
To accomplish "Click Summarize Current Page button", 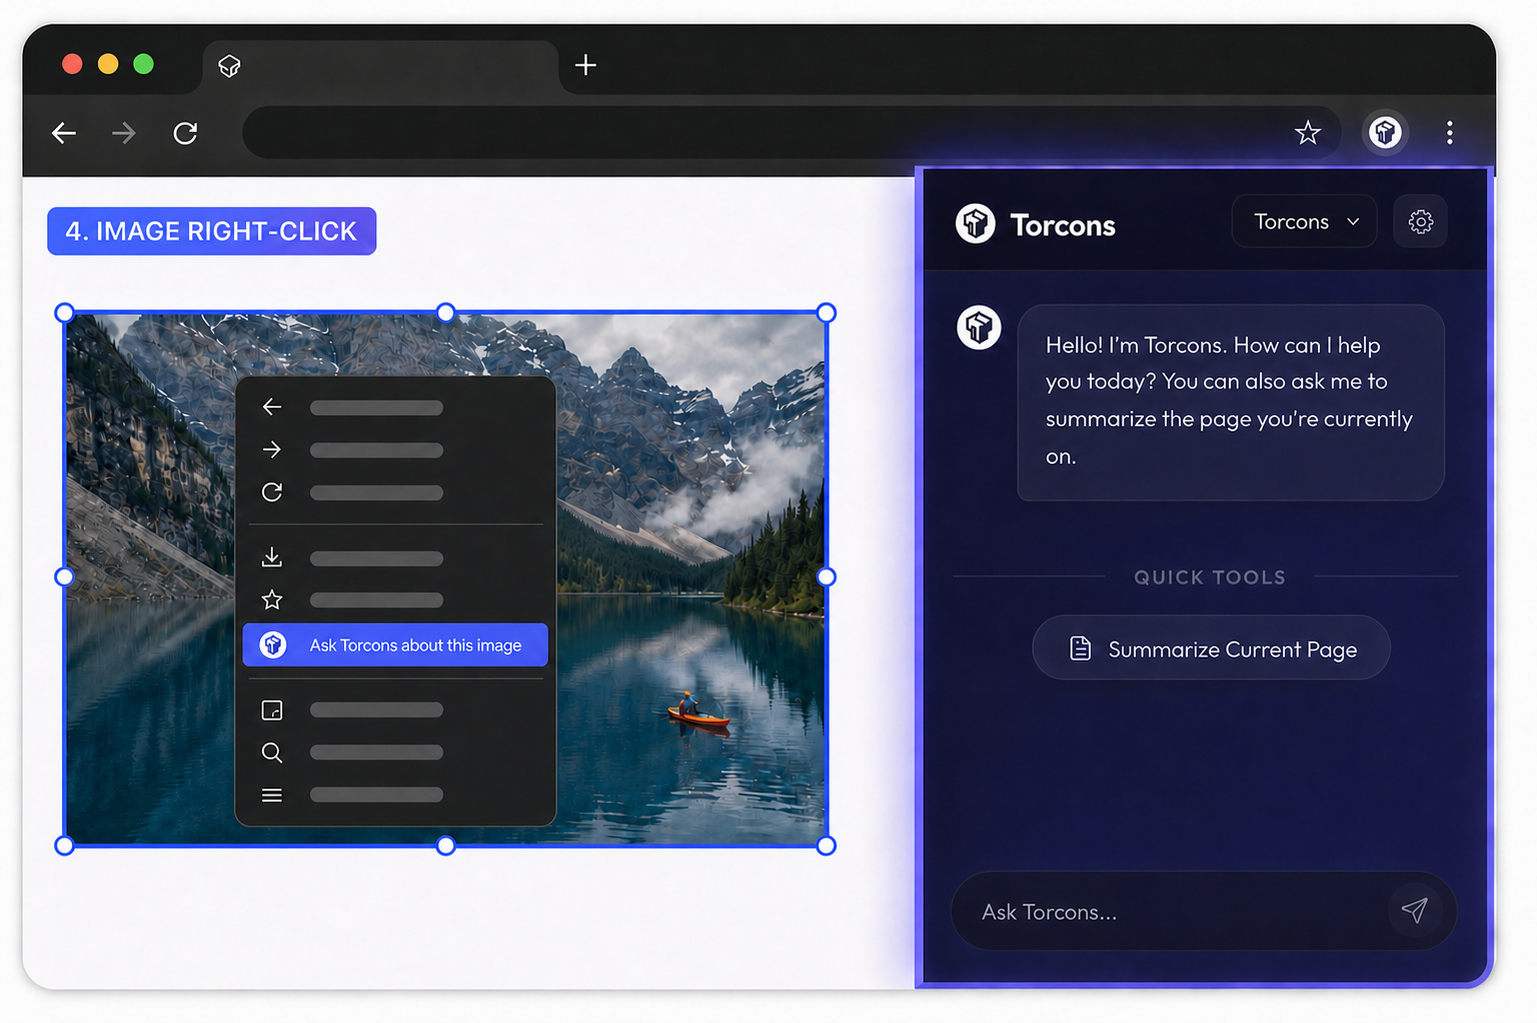I will pyautogui.click(x=1211, y=648).
